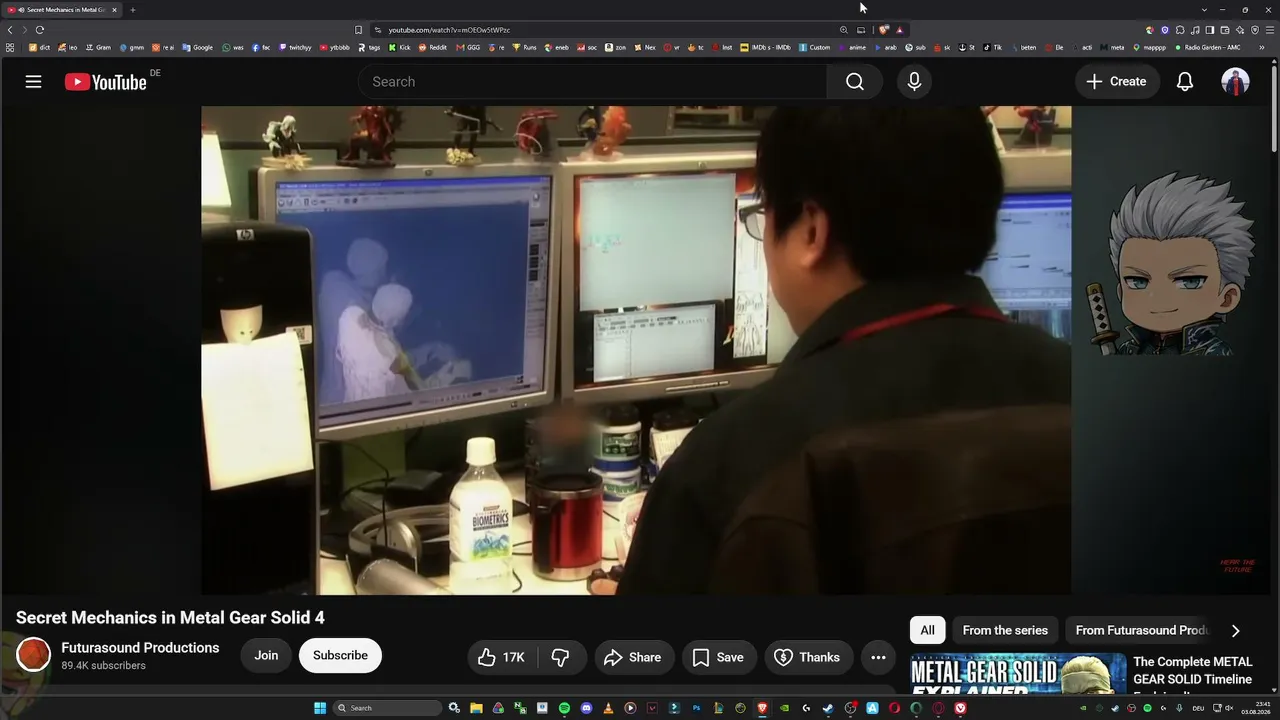Open the Windows Start menu
1280x720 pixels.
[x=320, y=708]
